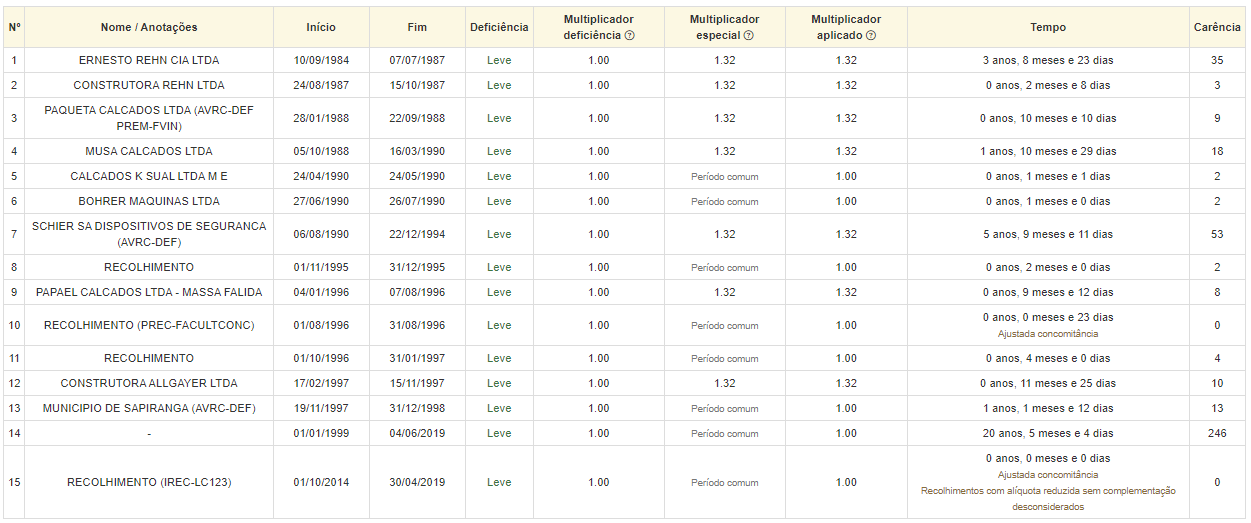This screenshot has height=523, width=1251.
Task: Click start date 01/11/1995
Action: (321, 267)
